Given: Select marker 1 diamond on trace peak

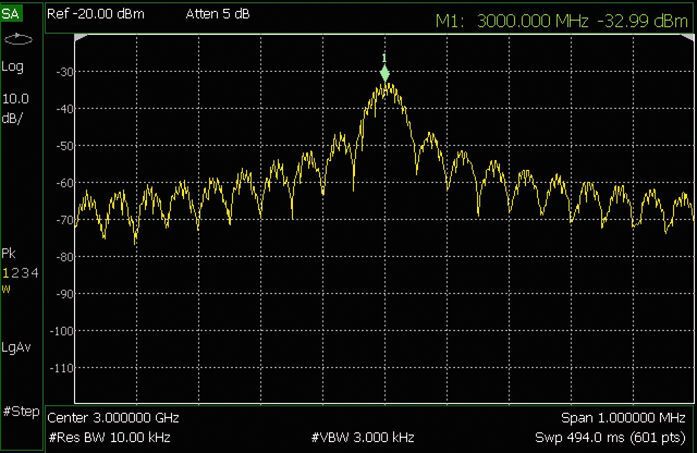Looking at the screenshot, I should [385, 74].
